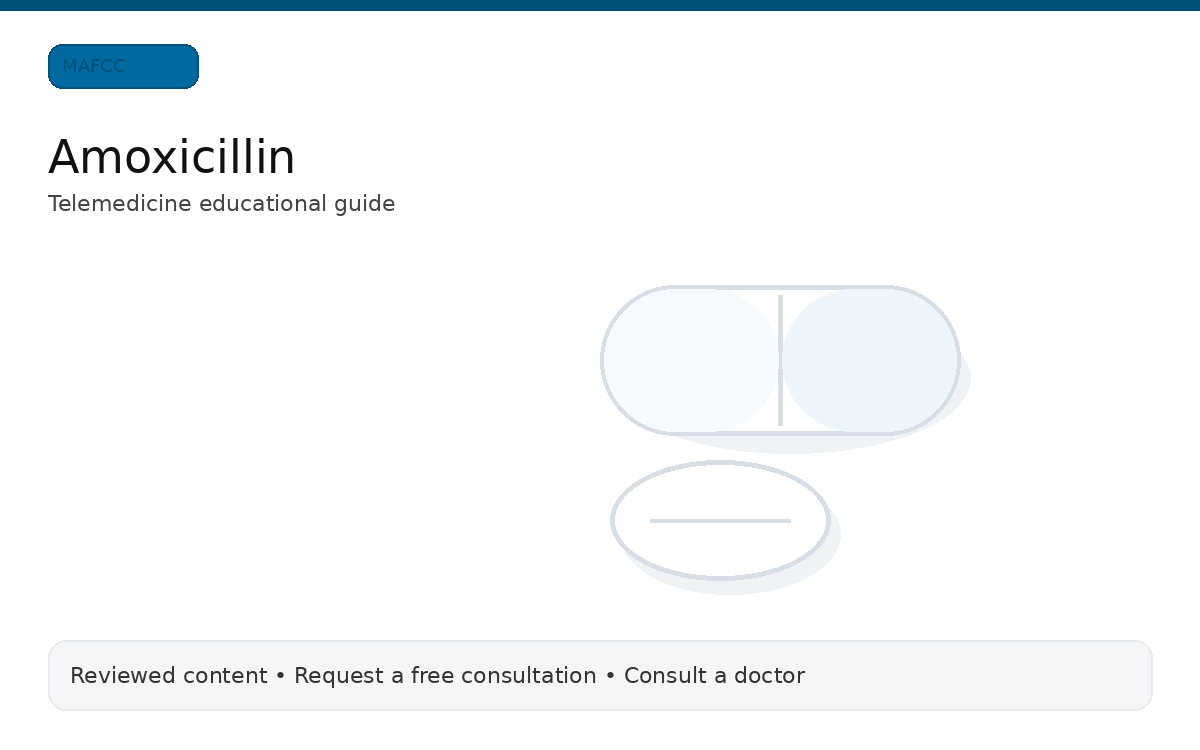
Task: Select the MAFCC badge
Action: 123,66
